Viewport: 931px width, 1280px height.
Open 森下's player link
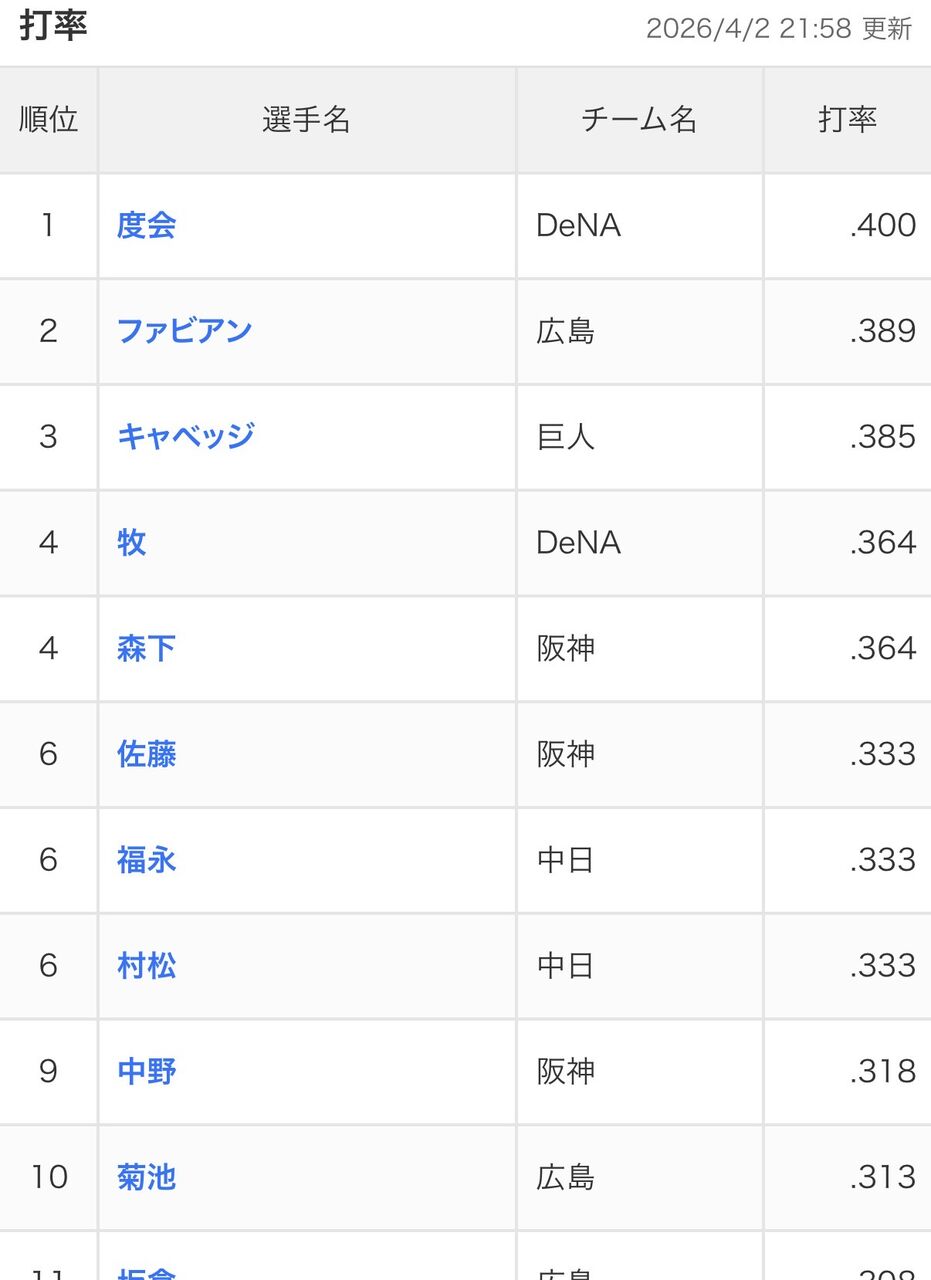click(146, 649)
